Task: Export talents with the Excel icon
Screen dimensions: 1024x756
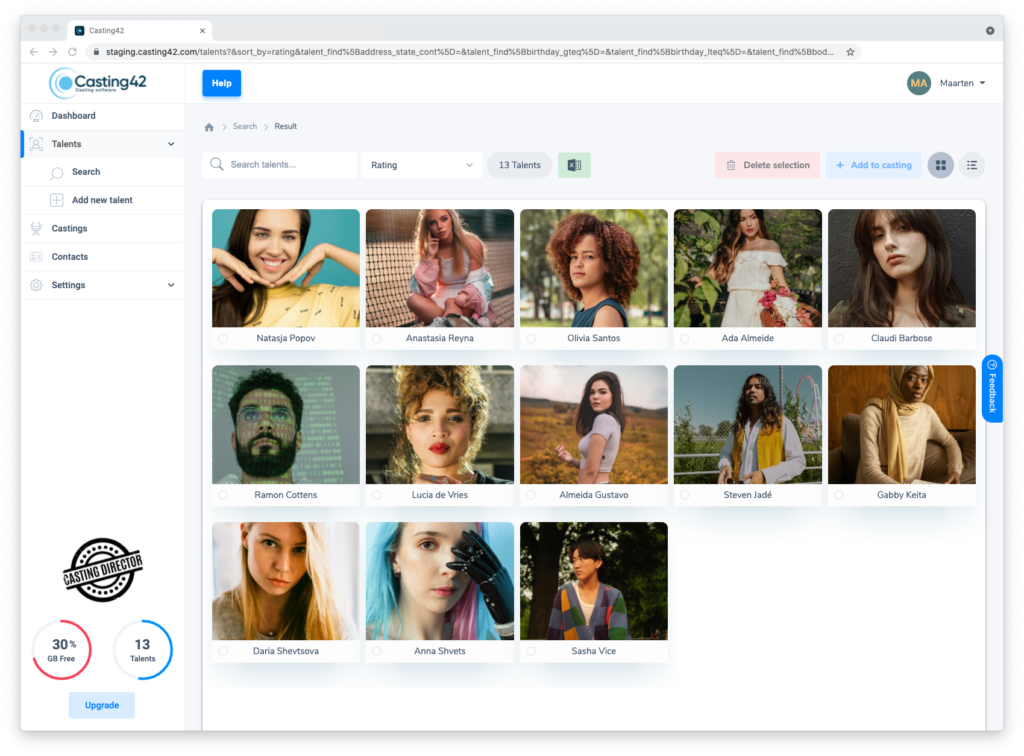Action: pos(574,165)
